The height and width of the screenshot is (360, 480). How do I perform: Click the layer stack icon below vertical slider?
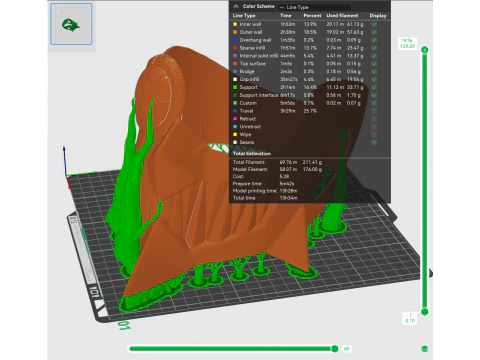tap(424, 349)
